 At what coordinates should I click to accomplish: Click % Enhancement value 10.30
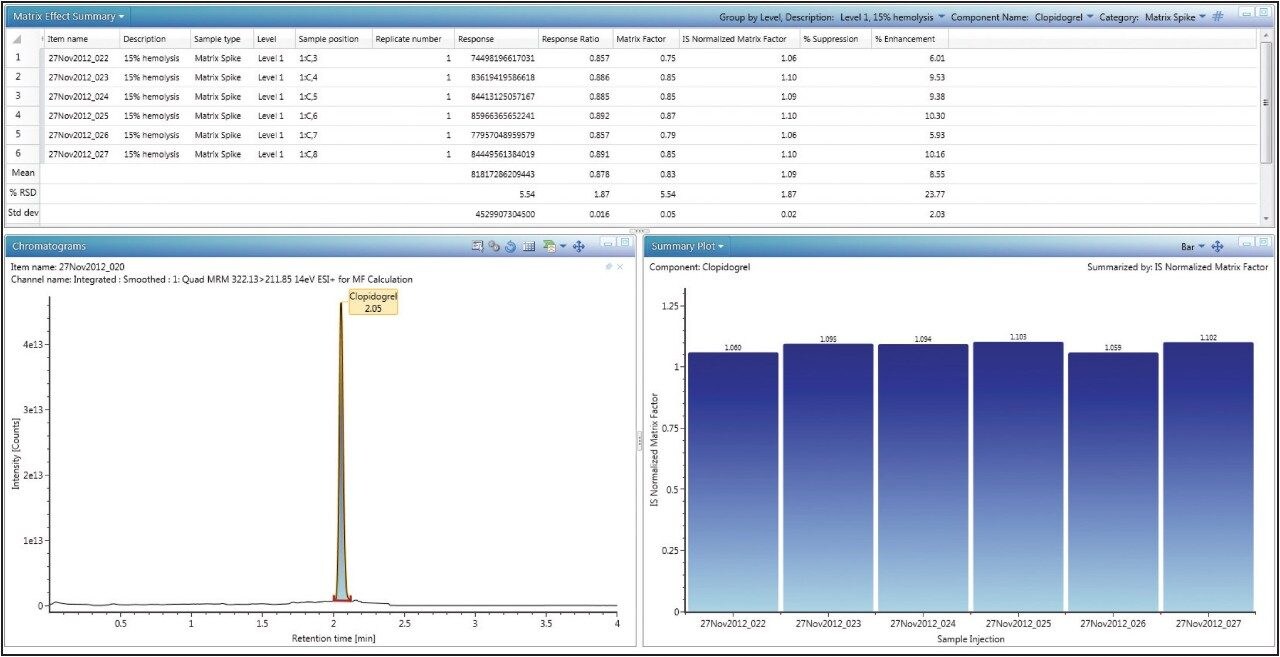tap(933, 116)
